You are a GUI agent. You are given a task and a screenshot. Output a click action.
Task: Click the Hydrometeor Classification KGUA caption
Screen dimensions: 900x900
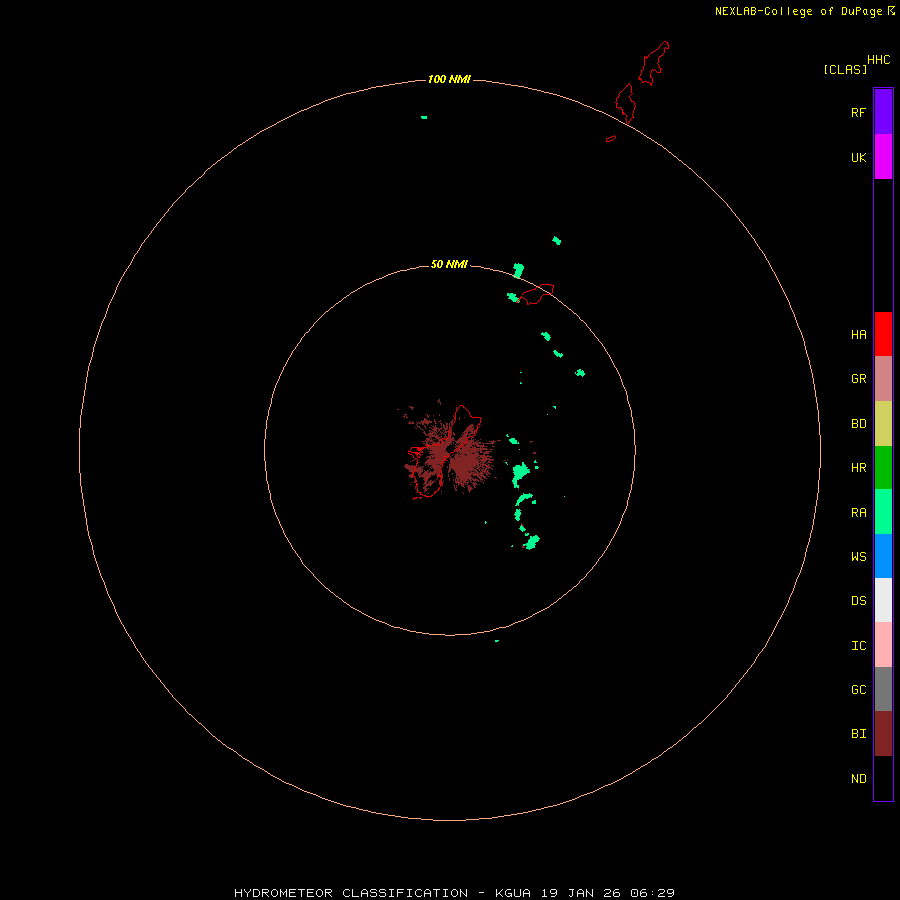455,893
